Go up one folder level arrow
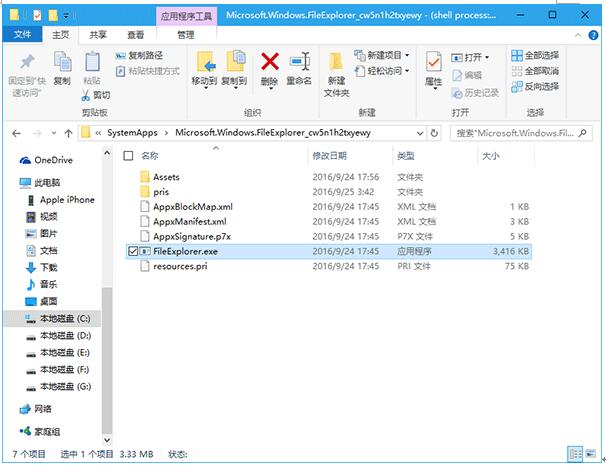 [x=68, y=133]
